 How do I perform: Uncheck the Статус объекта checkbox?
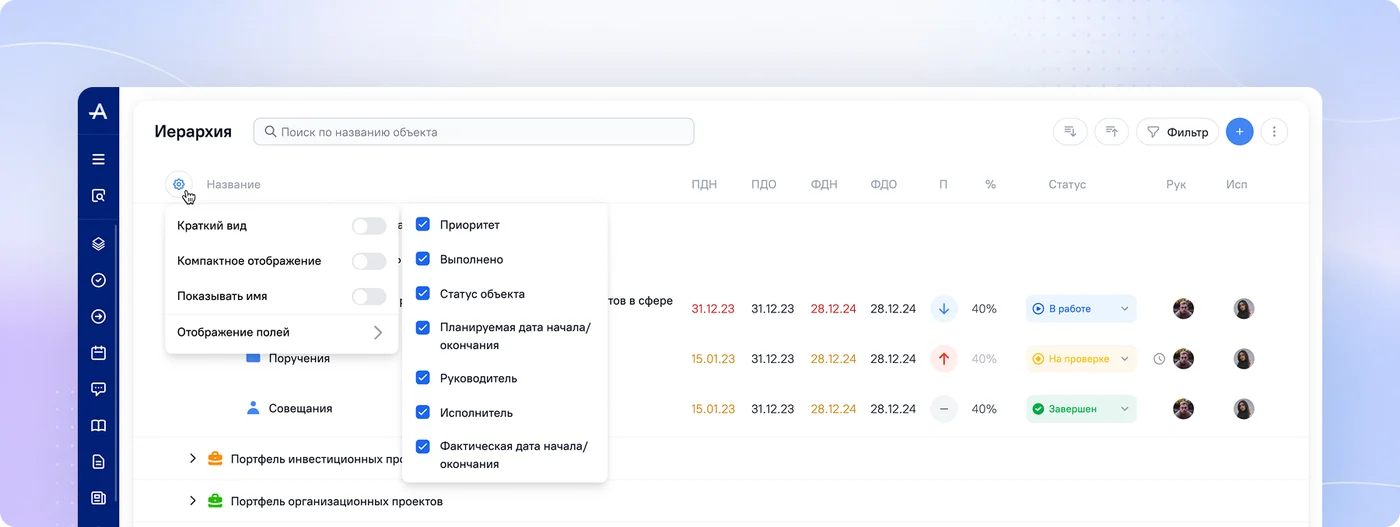[x=423, y=294]
